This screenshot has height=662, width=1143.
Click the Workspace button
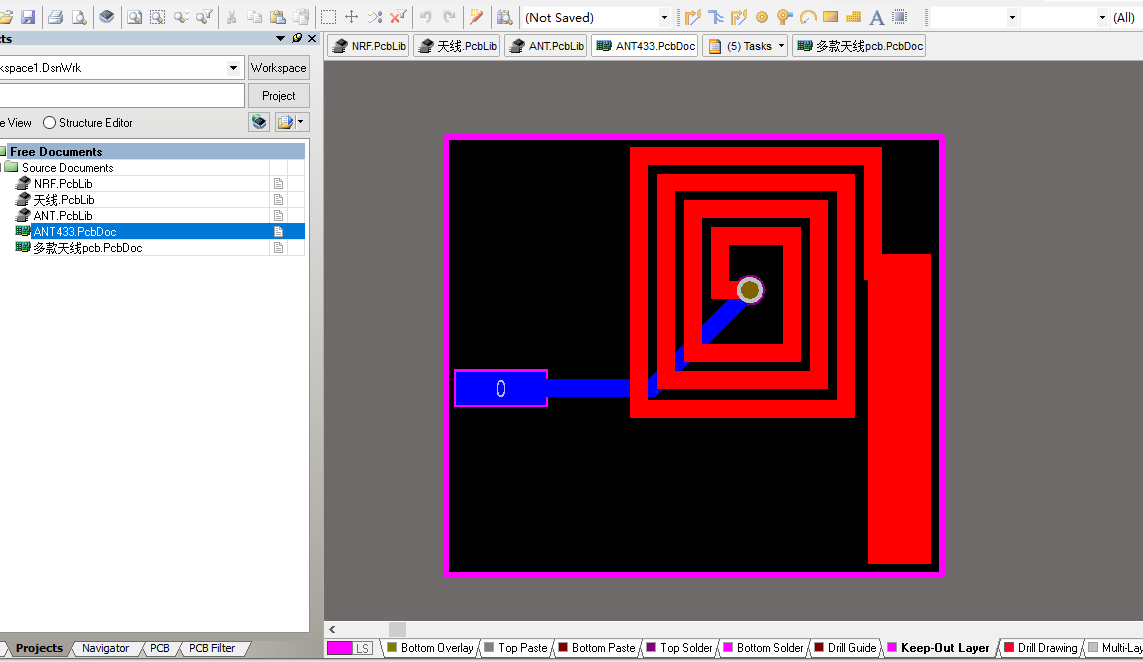278,68
